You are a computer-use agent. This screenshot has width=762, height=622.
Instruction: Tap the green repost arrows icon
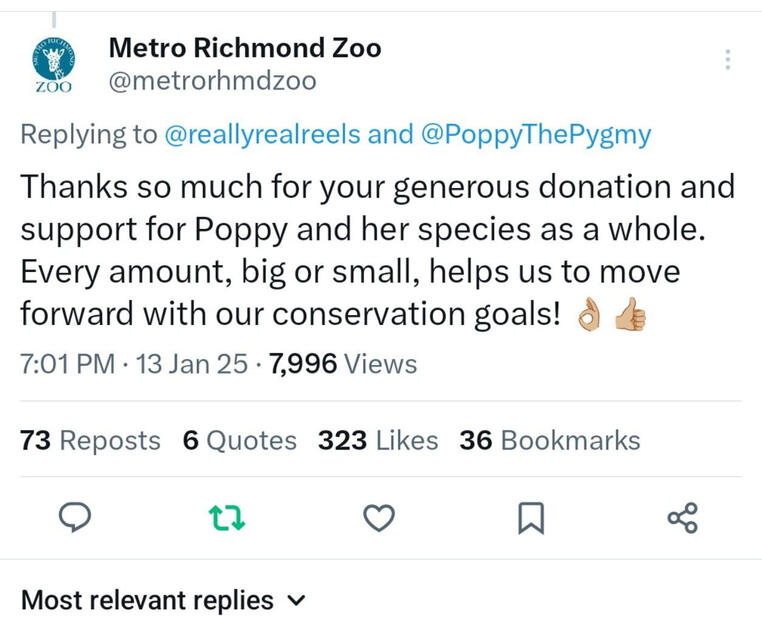227,517
